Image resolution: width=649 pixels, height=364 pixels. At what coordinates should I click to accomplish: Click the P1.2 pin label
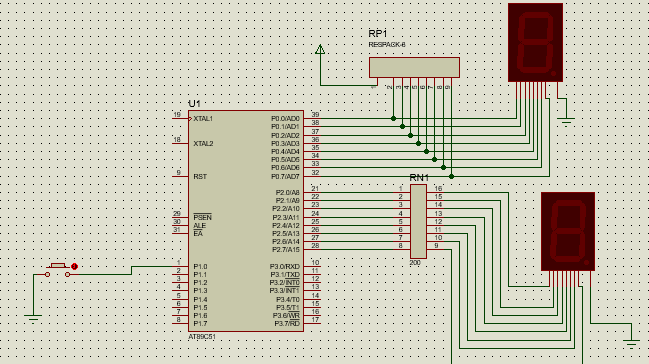[x=200, y=283]
